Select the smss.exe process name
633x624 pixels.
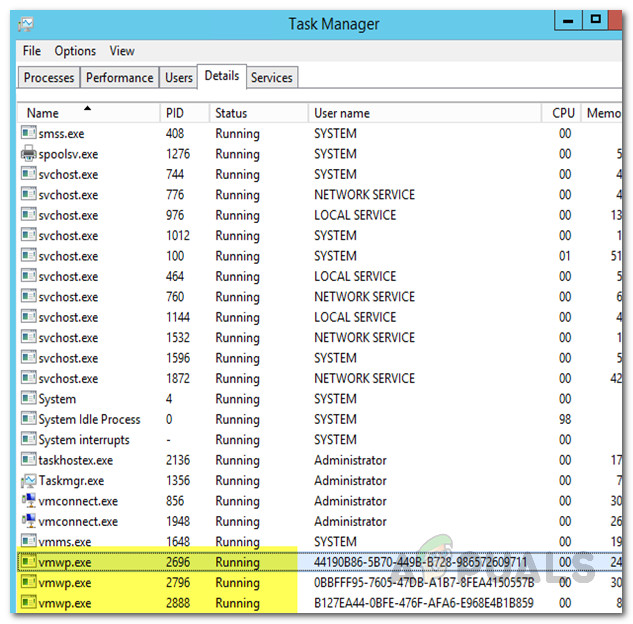click(61, 134)
